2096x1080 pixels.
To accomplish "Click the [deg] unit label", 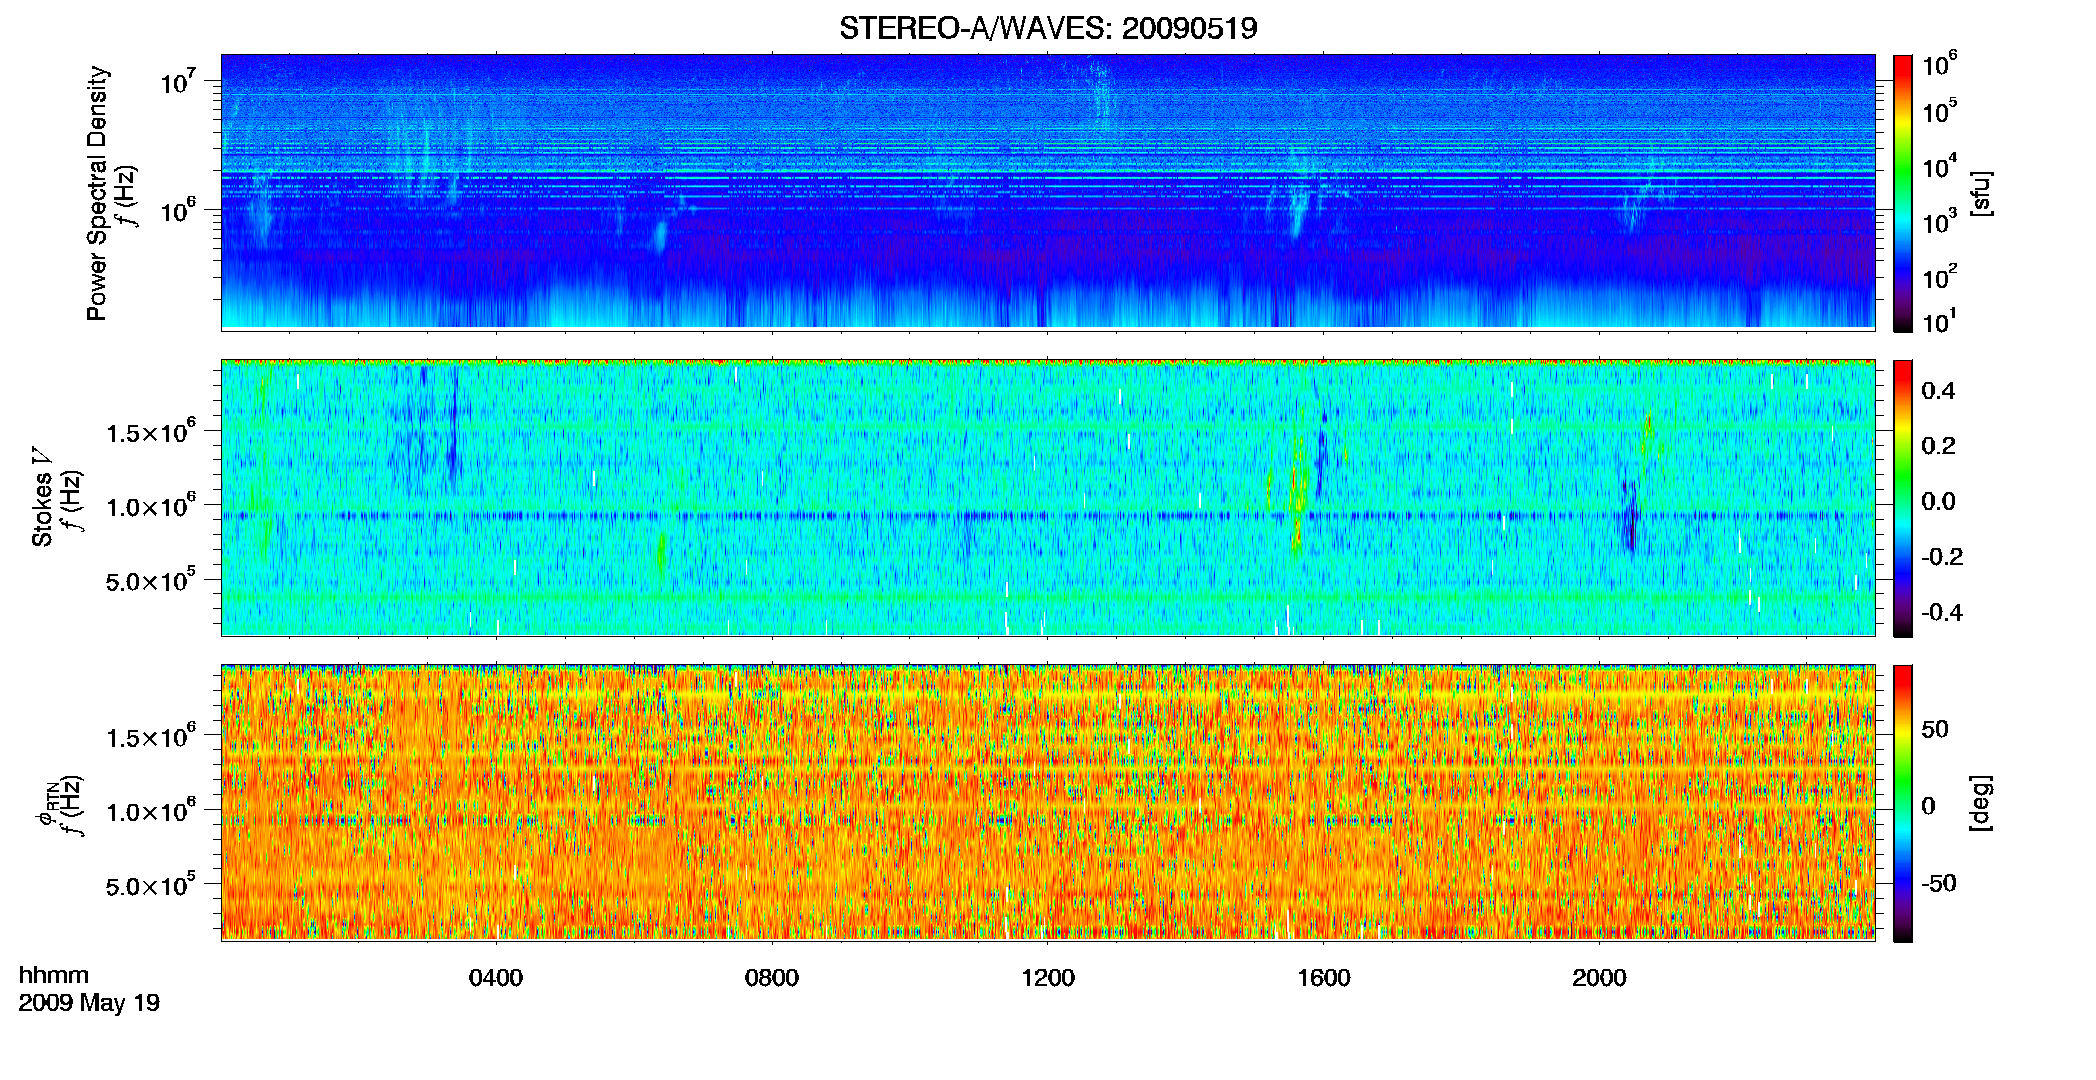I will (1981, 803).
